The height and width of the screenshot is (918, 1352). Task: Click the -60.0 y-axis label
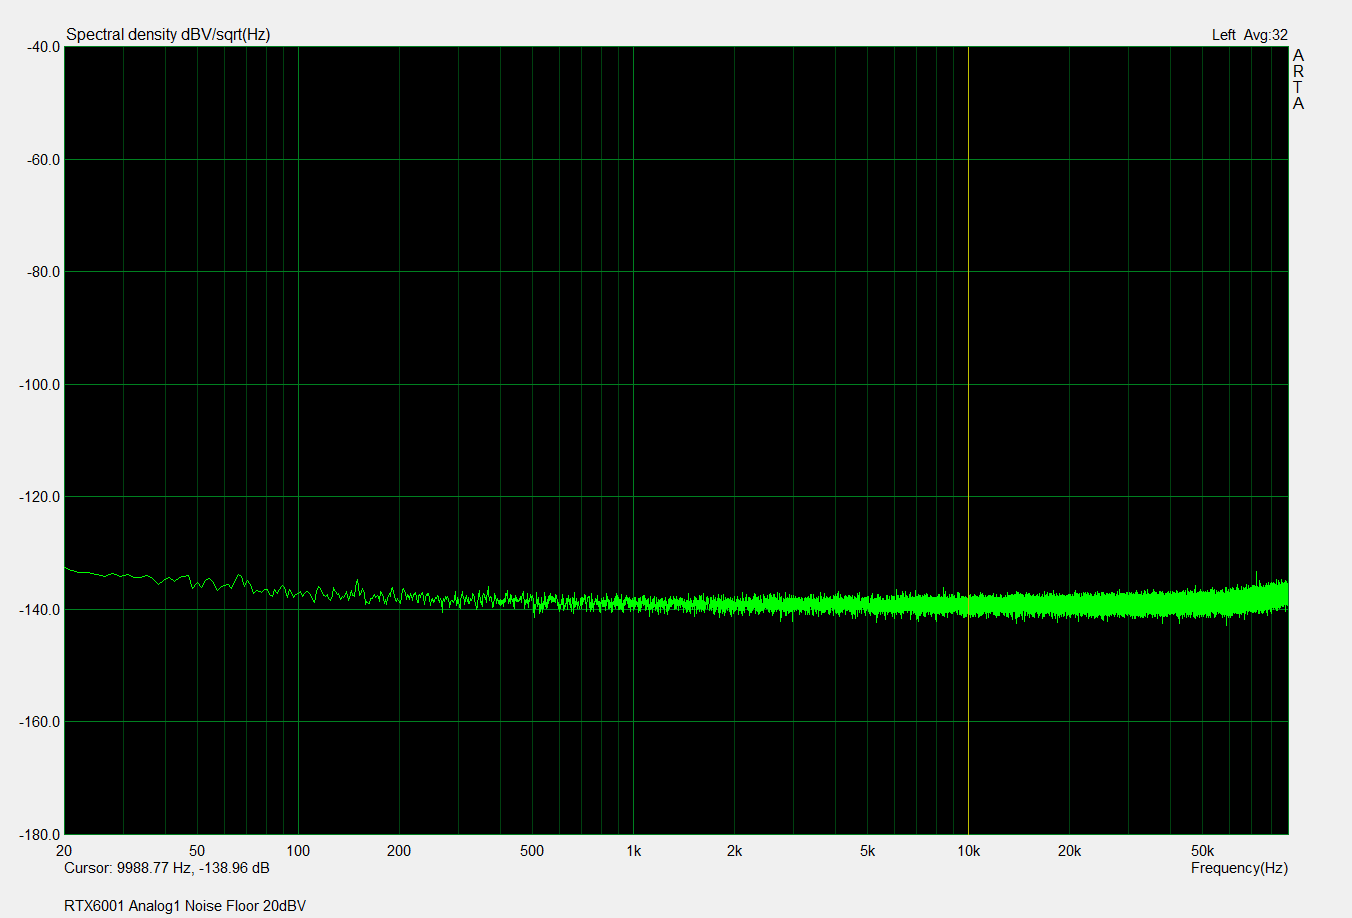click(x=43, y=160)
